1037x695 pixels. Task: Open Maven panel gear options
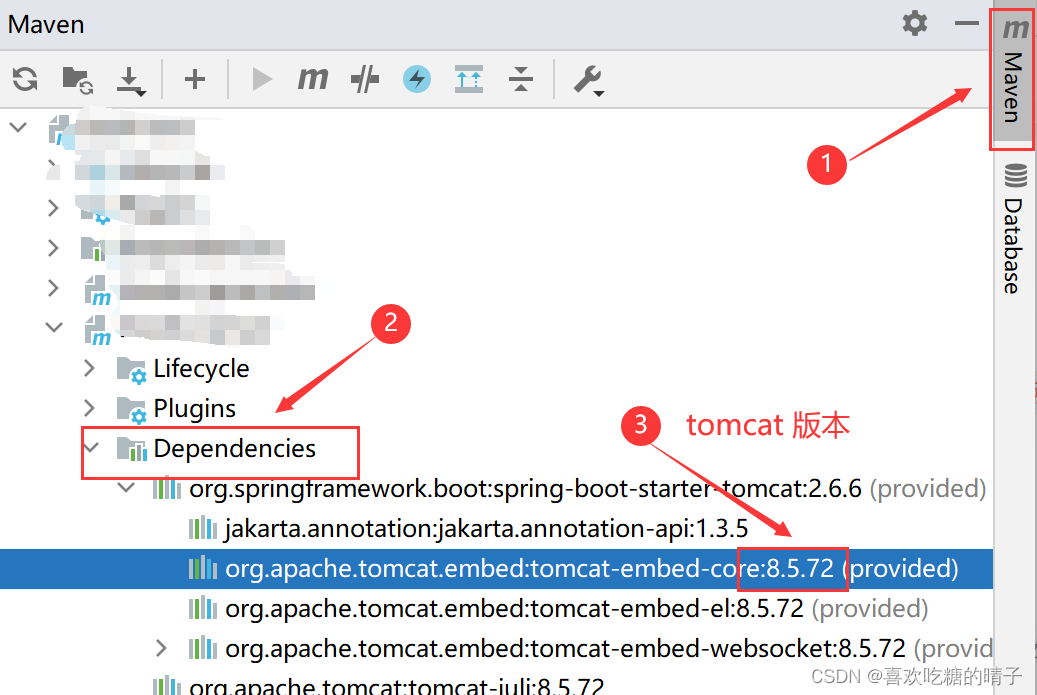coord(915,24)
